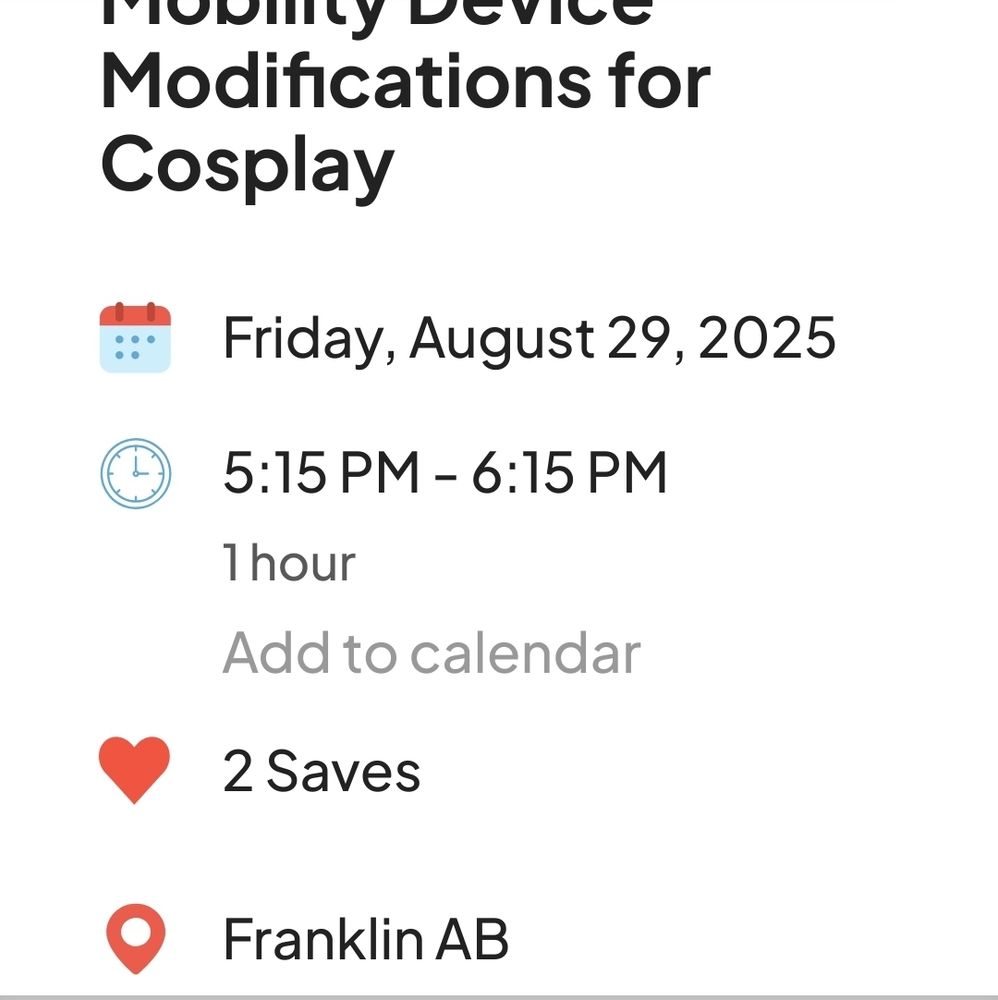
Task: Click the year 2025 in date
Action: click(x=766, y=338)
